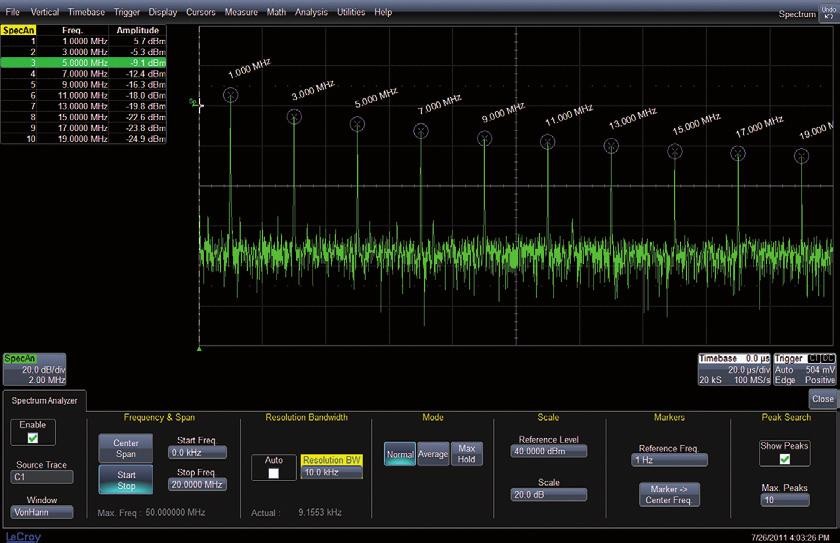Click the 17.000 MHz peak marker circle
840x543 pixels.
tap(738, 154)
